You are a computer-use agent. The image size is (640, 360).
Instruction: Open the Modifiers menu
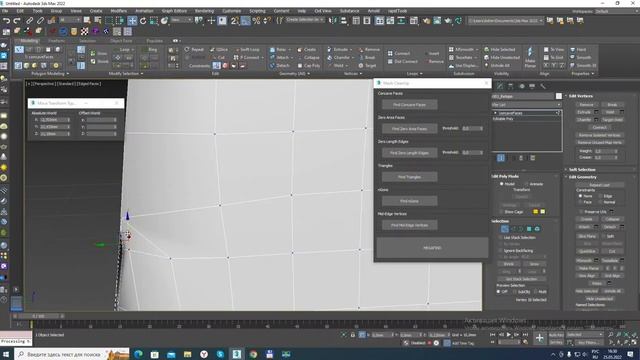[118, 11]
